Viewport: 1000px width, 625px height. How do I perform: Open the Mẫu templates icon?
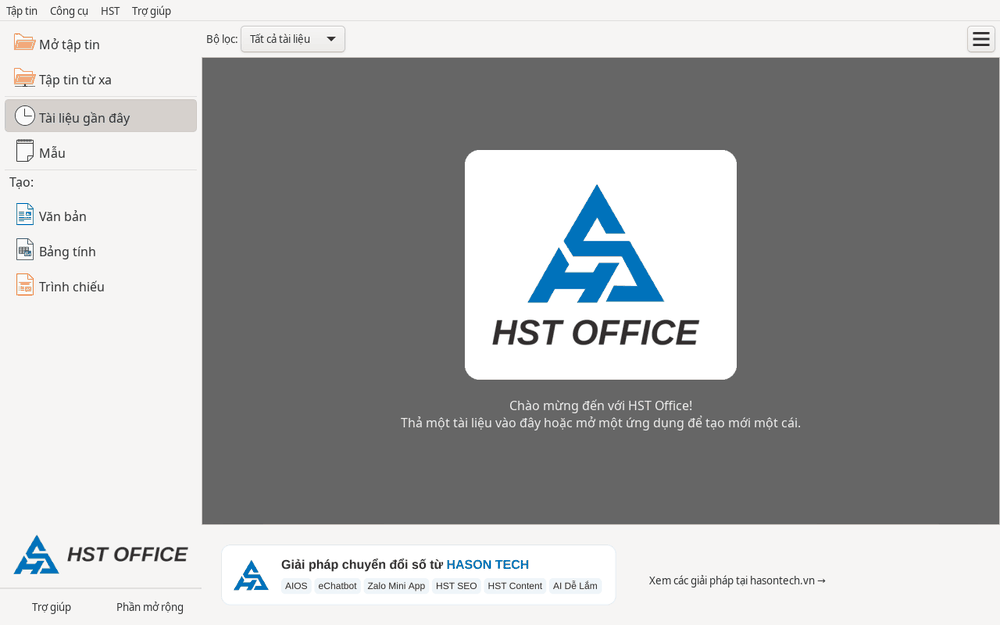tap(24, 151)
